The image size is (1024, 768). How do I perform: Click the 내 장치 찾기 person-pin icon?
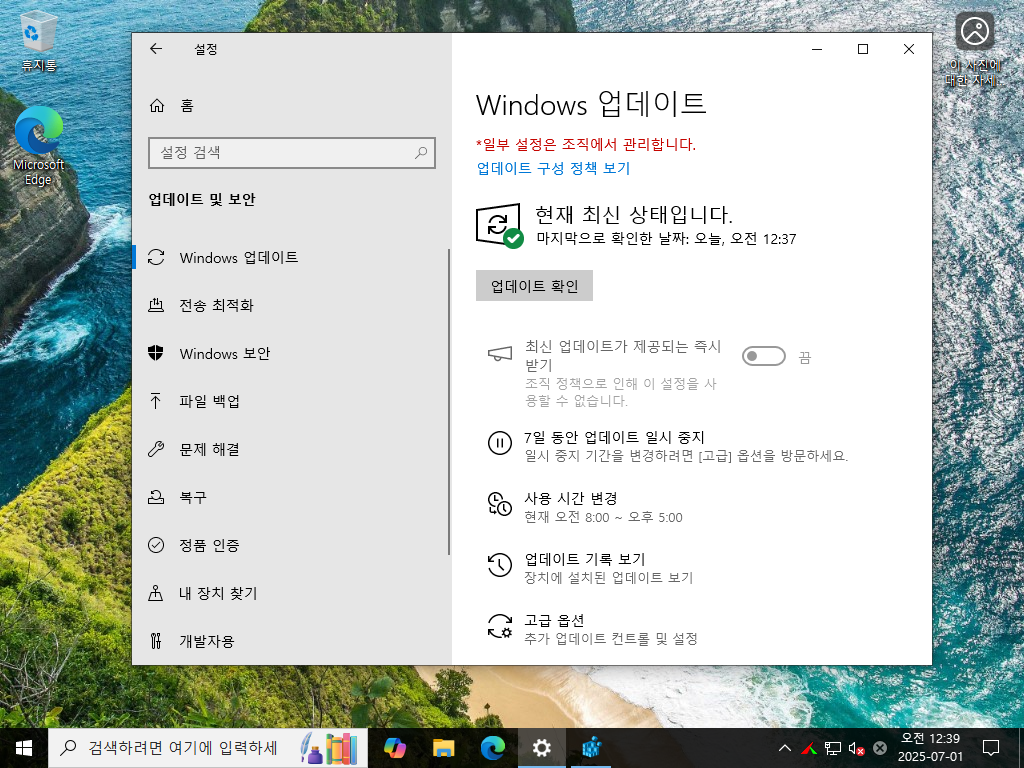[x=156, y=593]
